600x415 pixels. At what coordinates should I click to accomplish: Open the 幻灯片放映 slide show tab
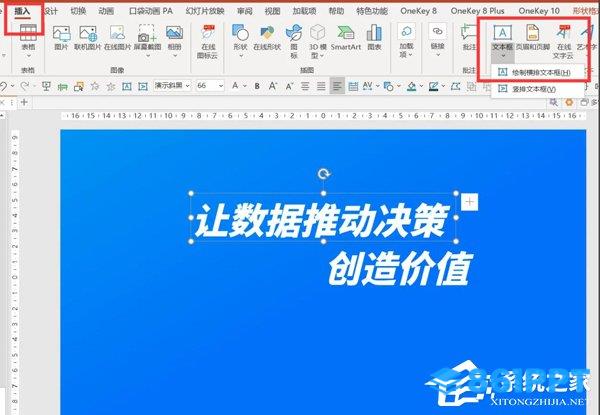point(205,11)
